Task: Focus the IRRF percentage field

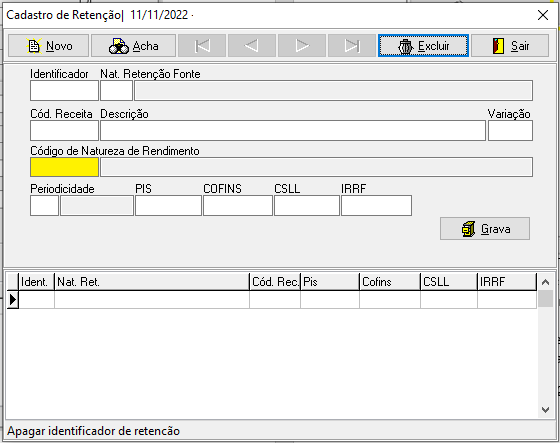Action: (376, 205)
